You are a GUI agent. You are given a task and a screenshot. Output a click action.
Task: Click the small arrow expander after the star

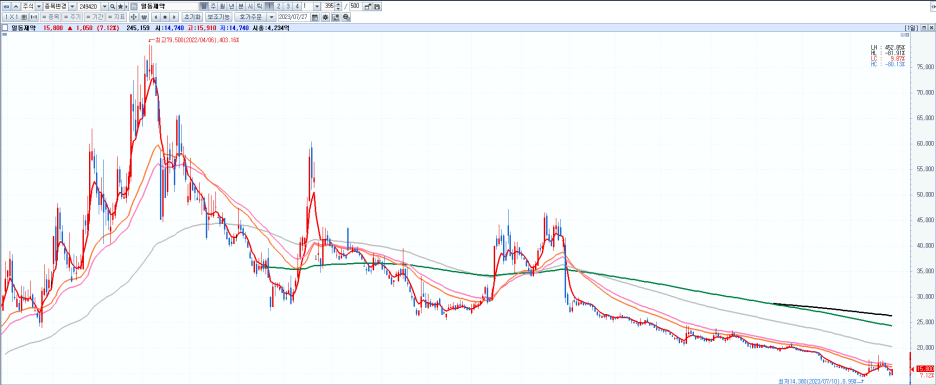[x=126, y=6]
